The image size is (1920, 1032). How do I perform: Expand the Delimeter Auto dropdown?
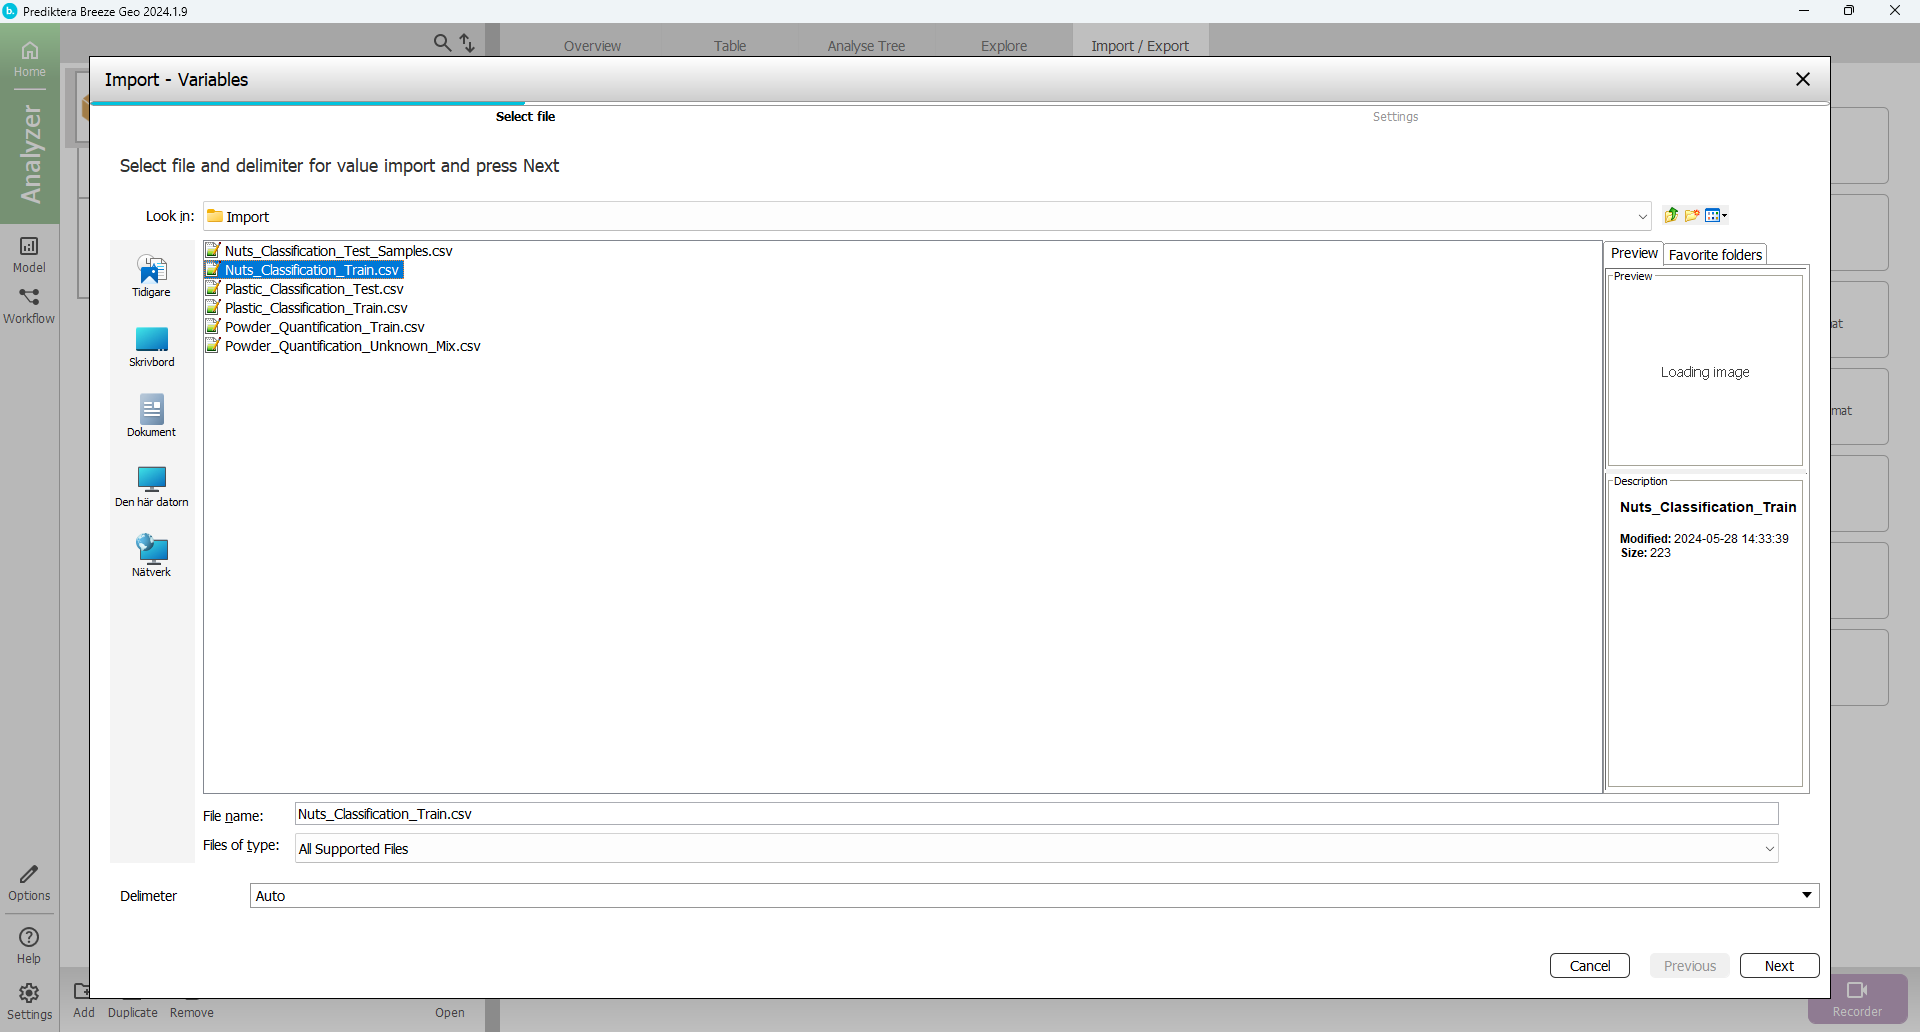(1806, 895)
